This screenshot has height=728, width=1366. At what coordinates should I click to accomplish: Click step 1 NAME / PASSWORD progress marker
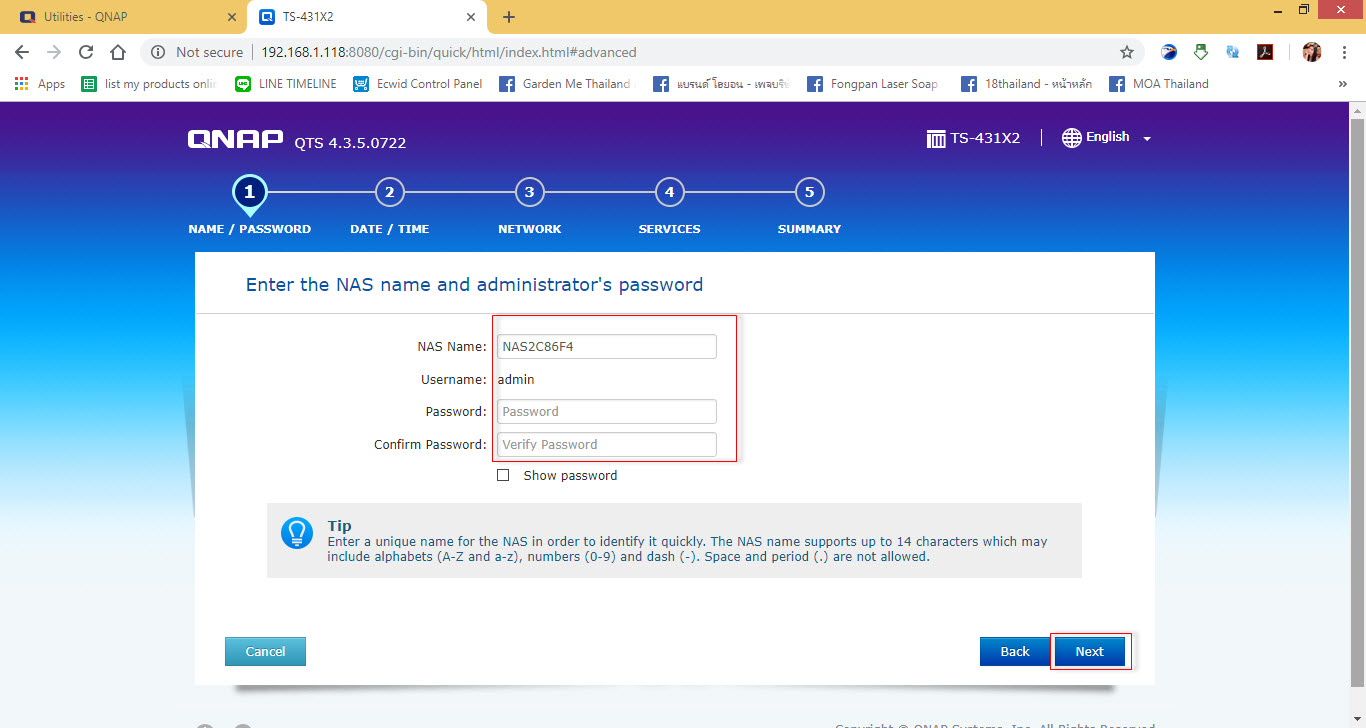point(249,191)
